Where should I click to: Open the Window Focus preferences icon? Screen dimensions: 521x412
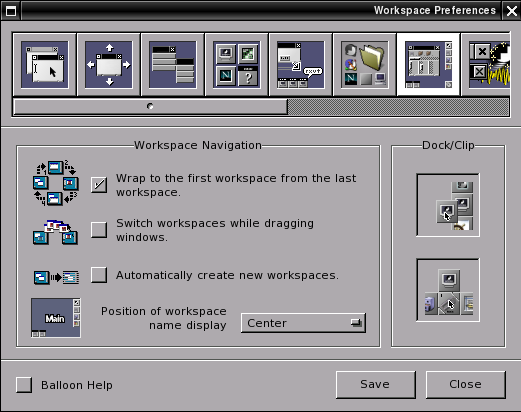[45, 65]
